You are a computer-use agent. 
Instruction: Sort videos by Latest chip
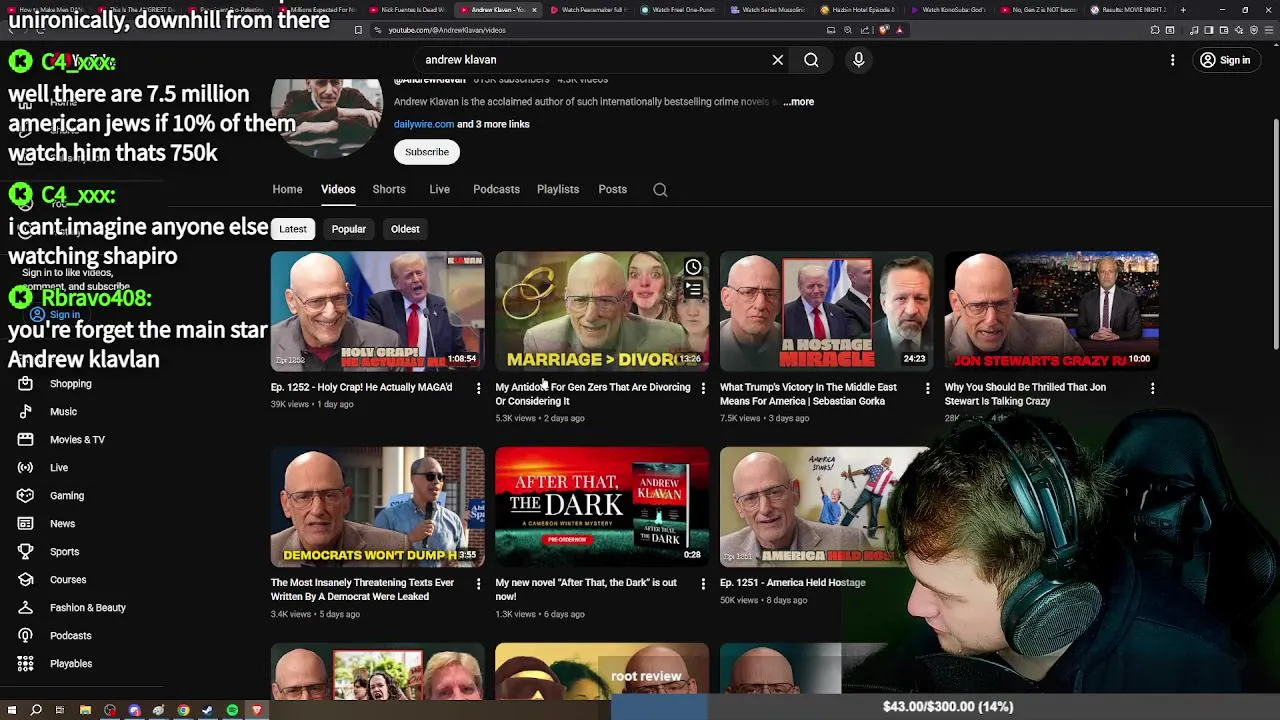click(x=293, y=229)
